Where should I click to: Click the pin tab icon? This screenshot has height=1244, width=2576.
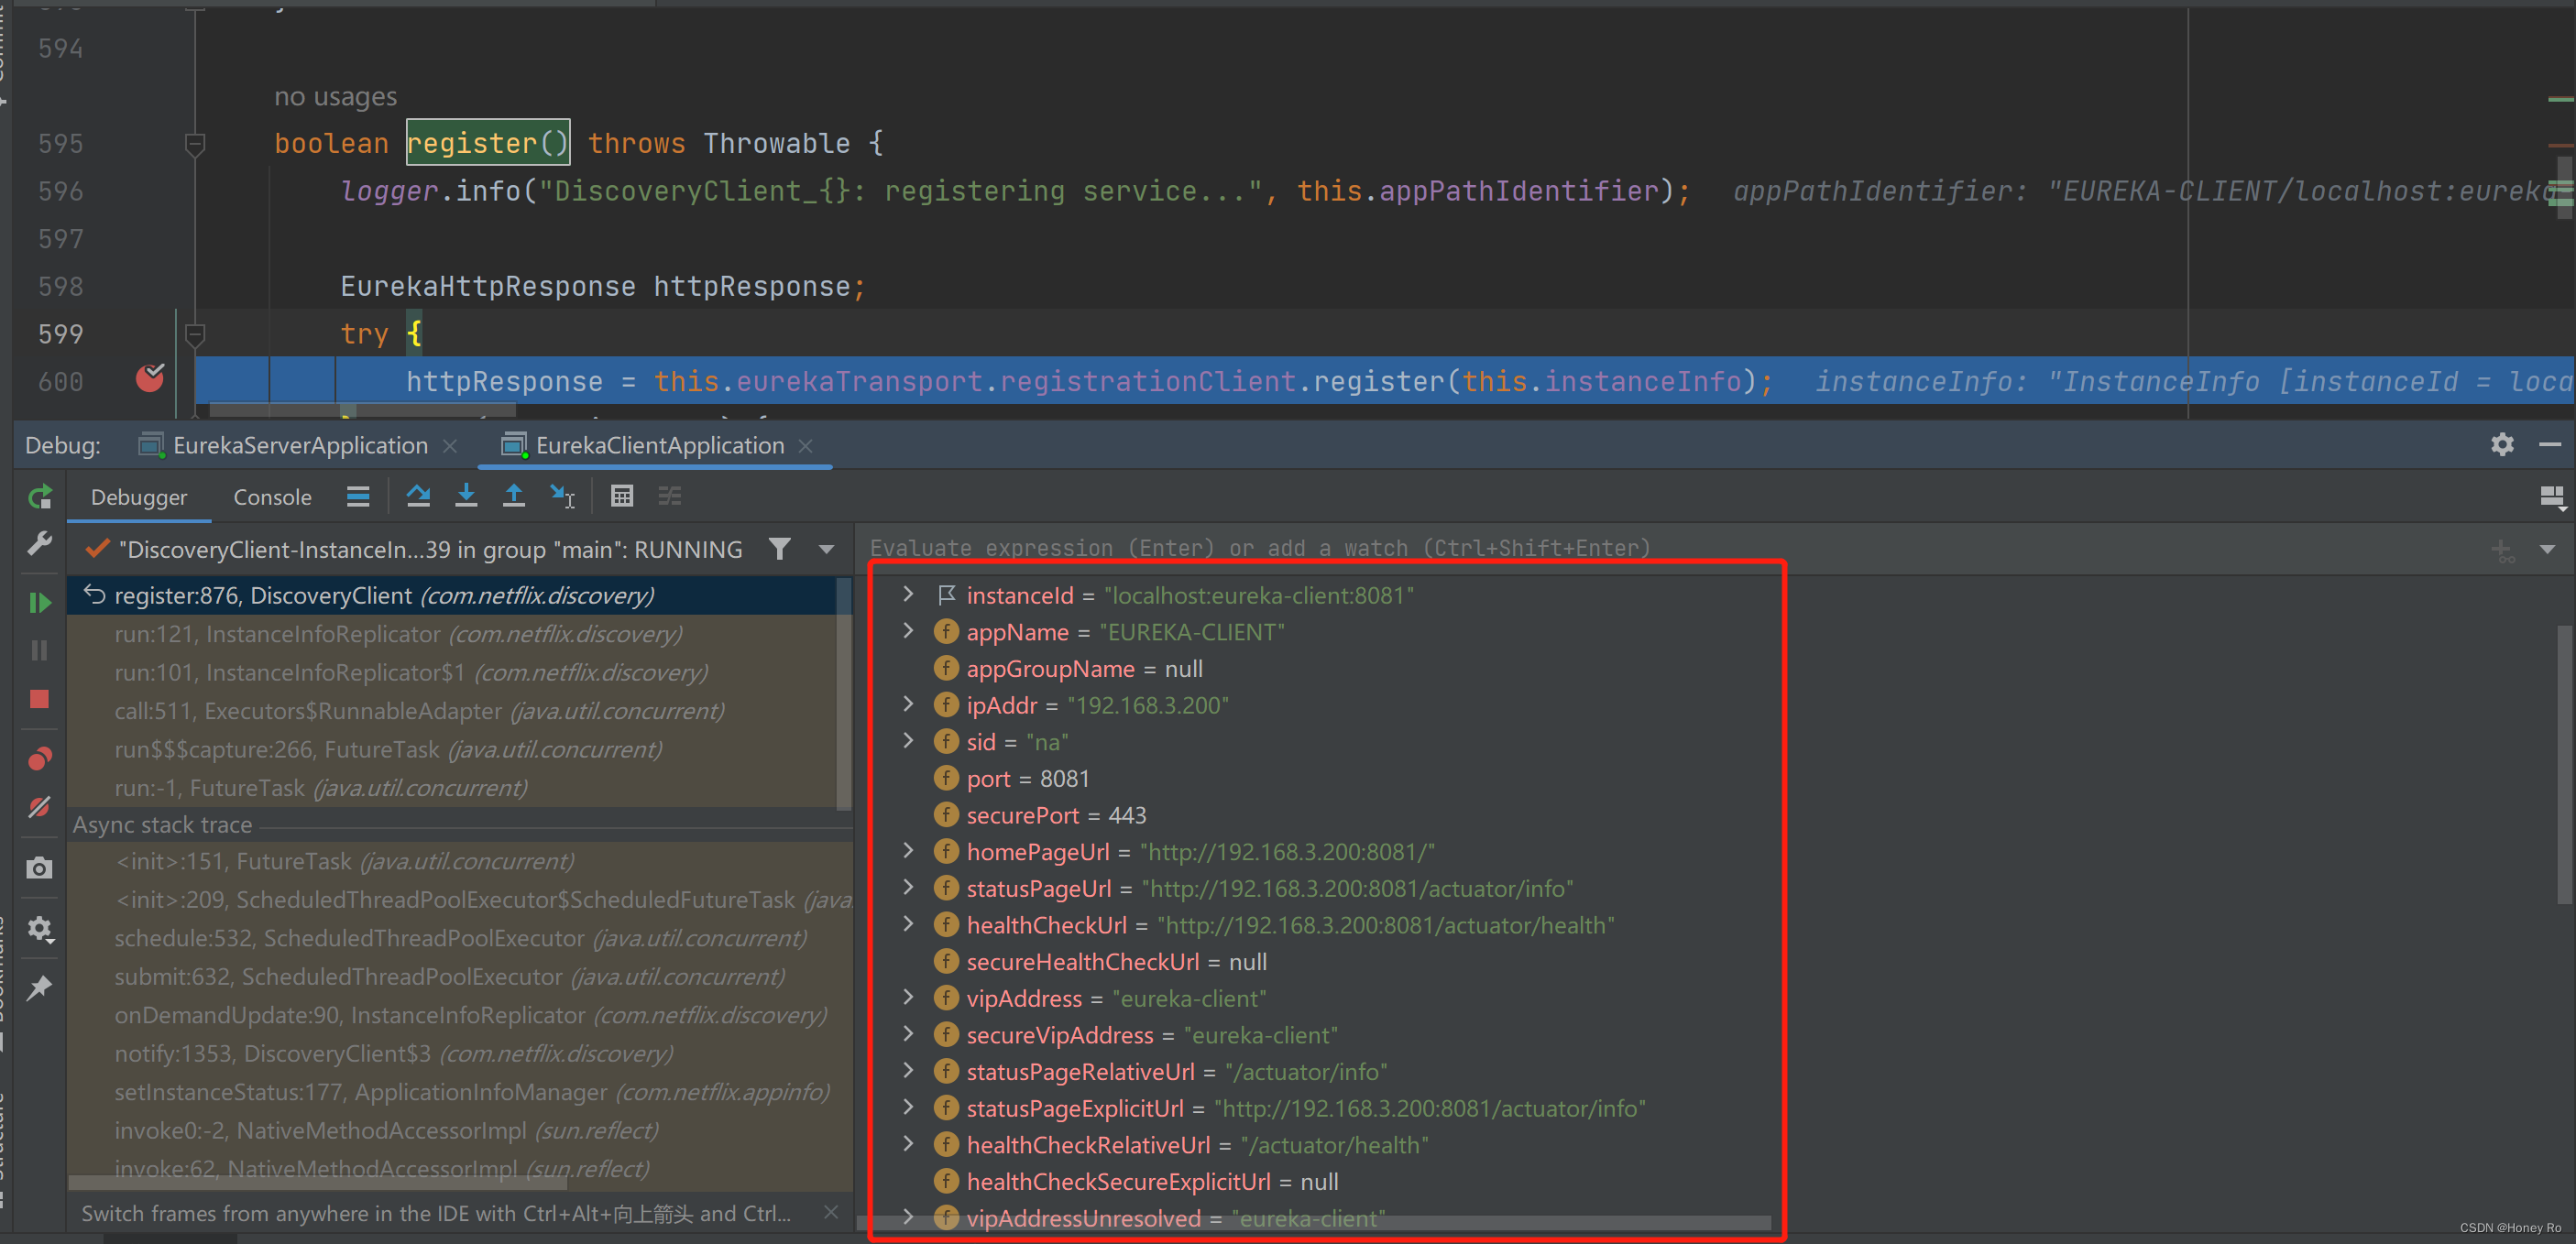coord(40,988)
